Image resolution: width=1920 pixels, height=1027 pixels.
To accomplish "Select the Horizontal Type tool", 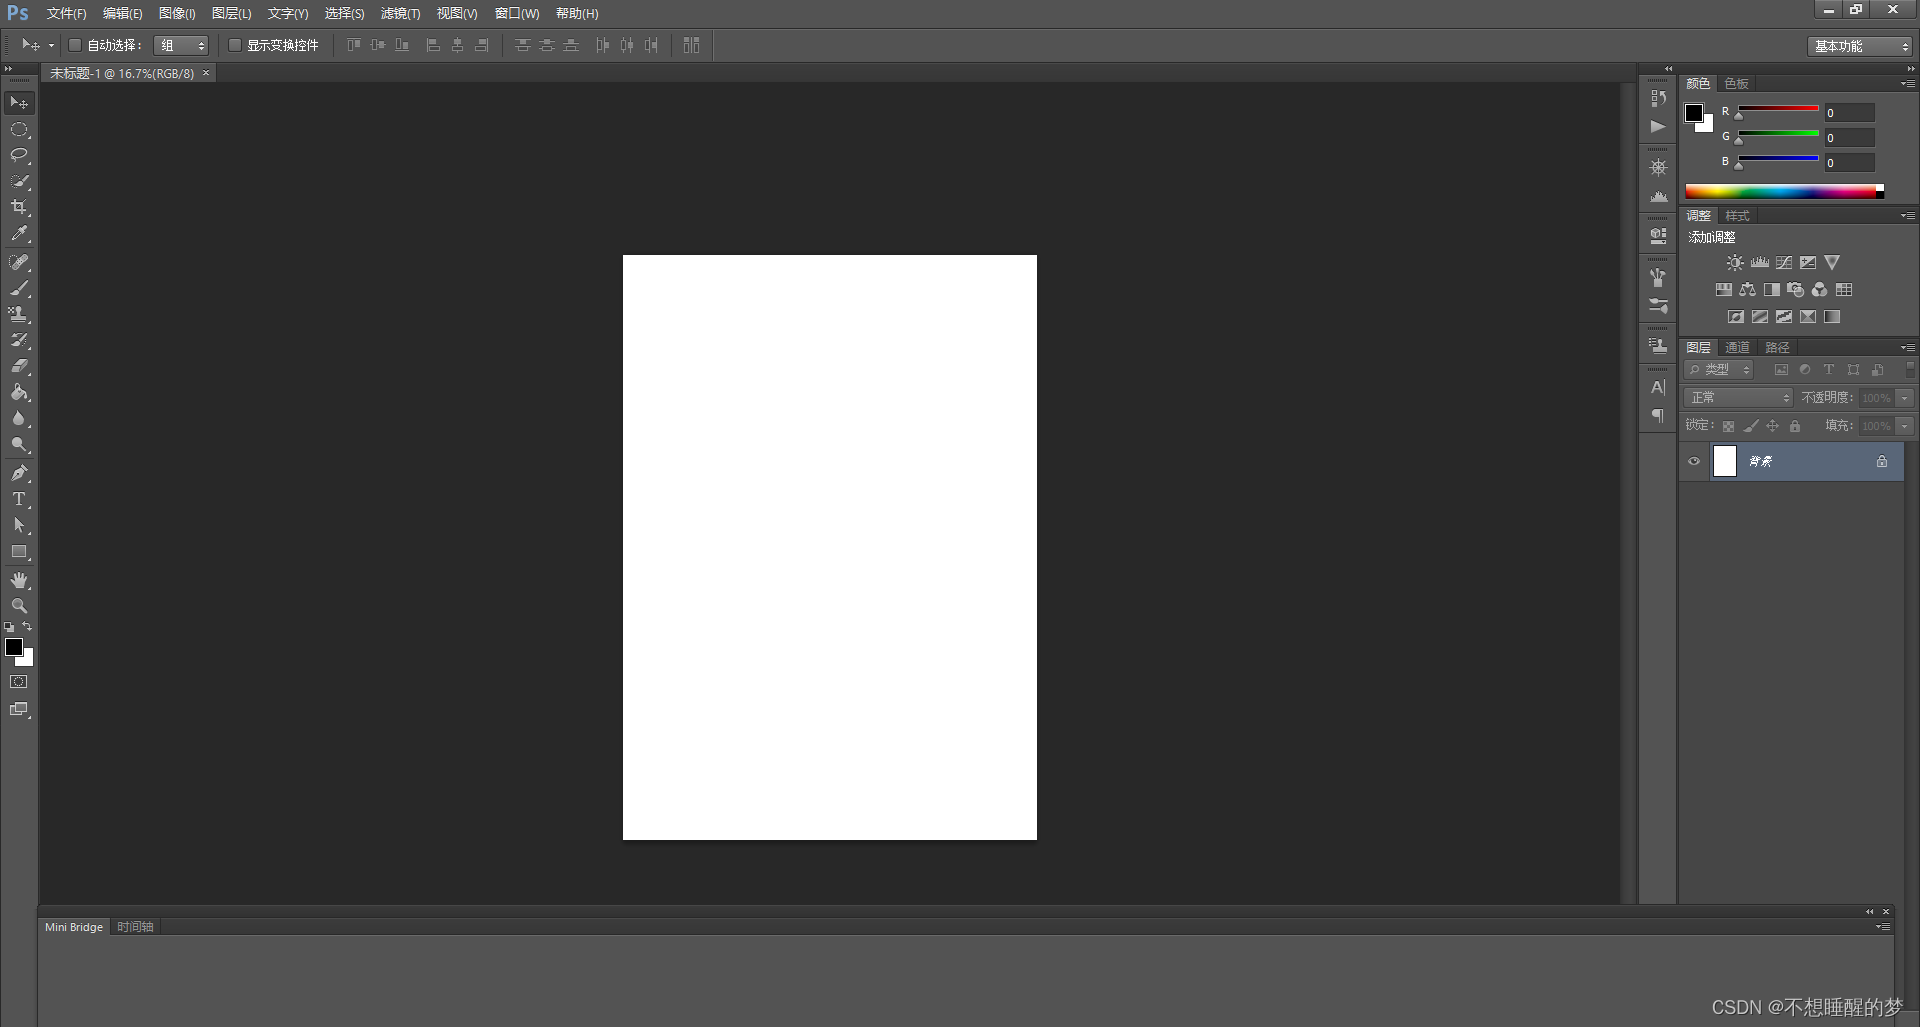I will [x=19, y=499].
